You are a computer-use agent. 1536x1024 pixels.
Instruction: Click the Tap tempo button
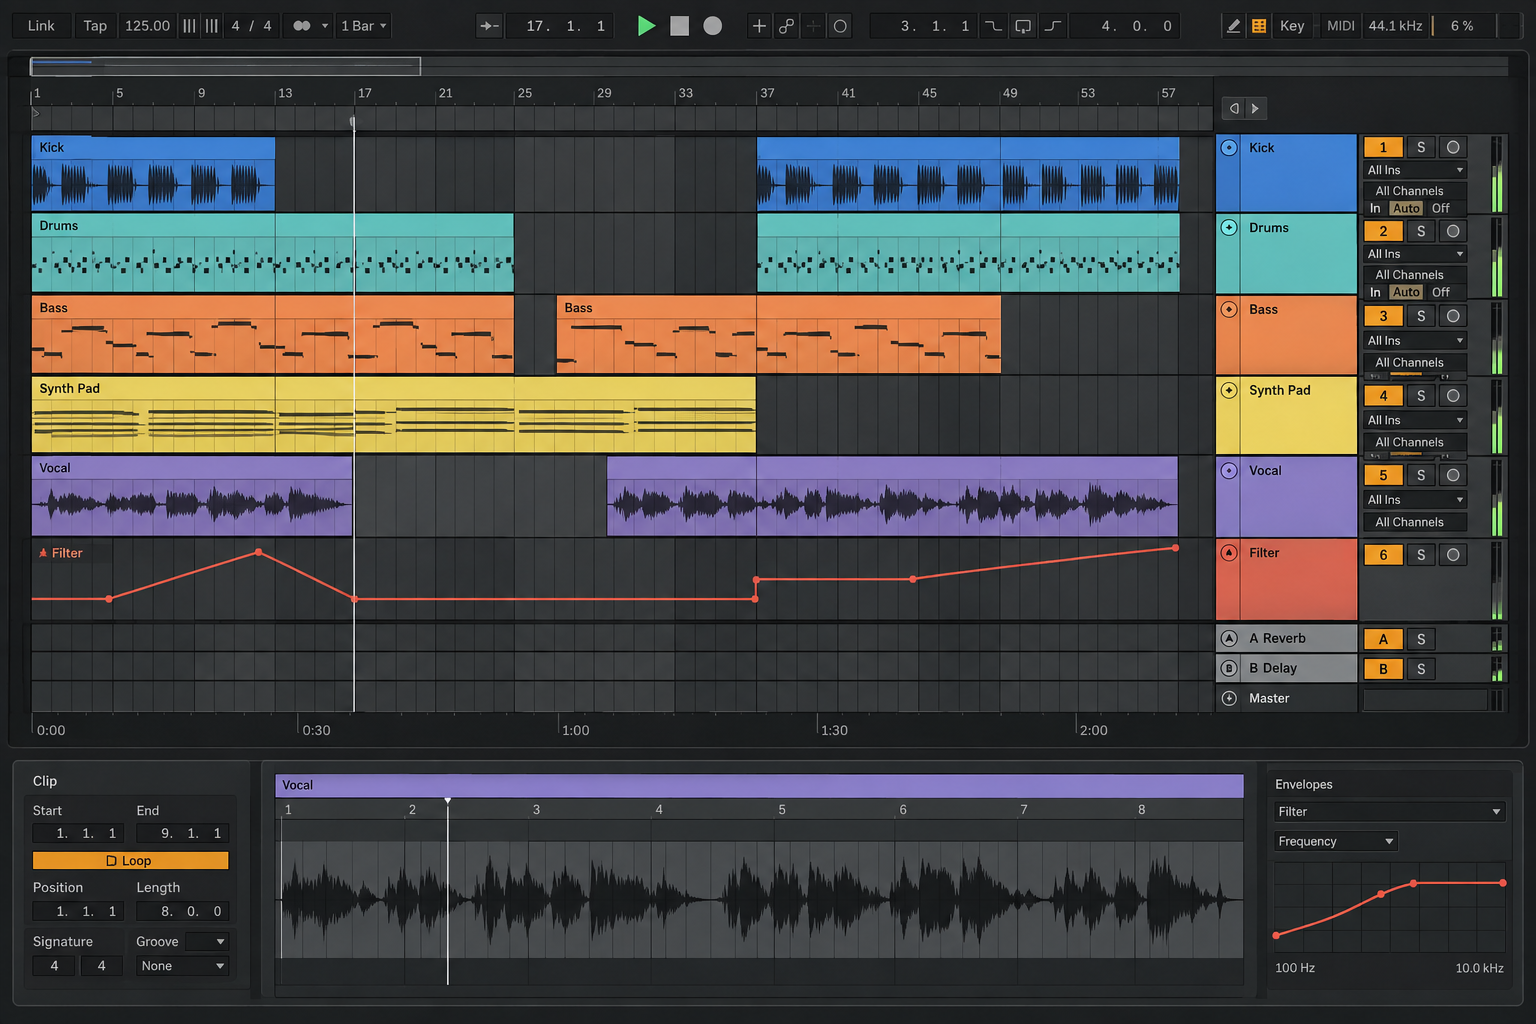pos(95,26)
